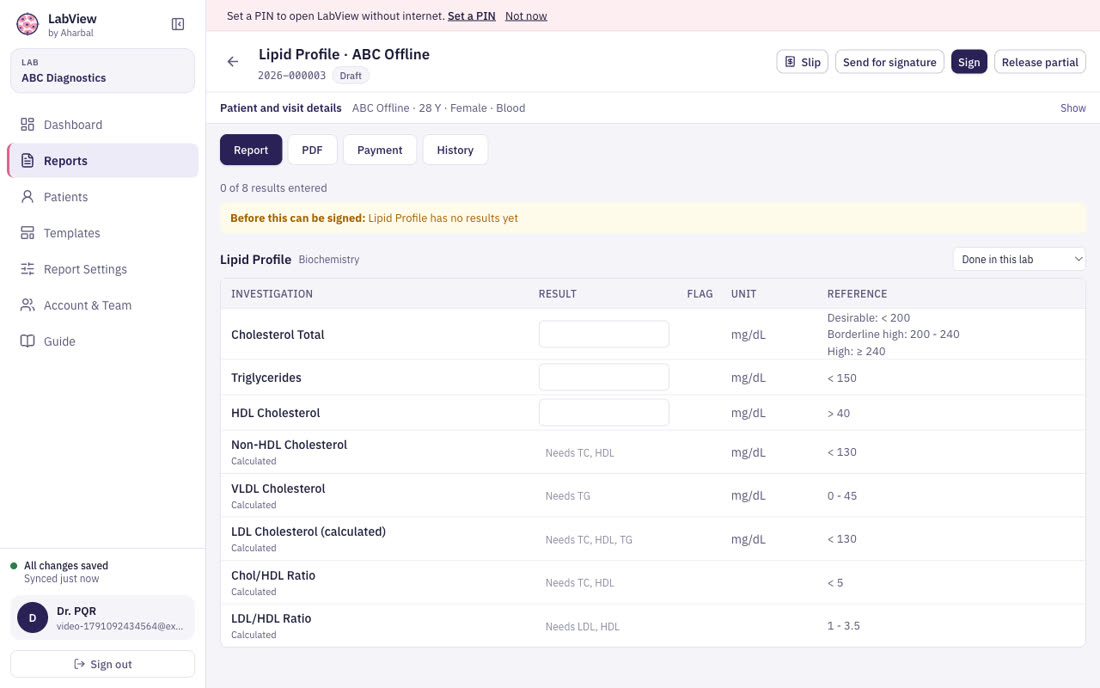The width and height of the screenshot is (1100, 688).
Task: Click the Templates layout icon
Action: (x=27, y=233)
